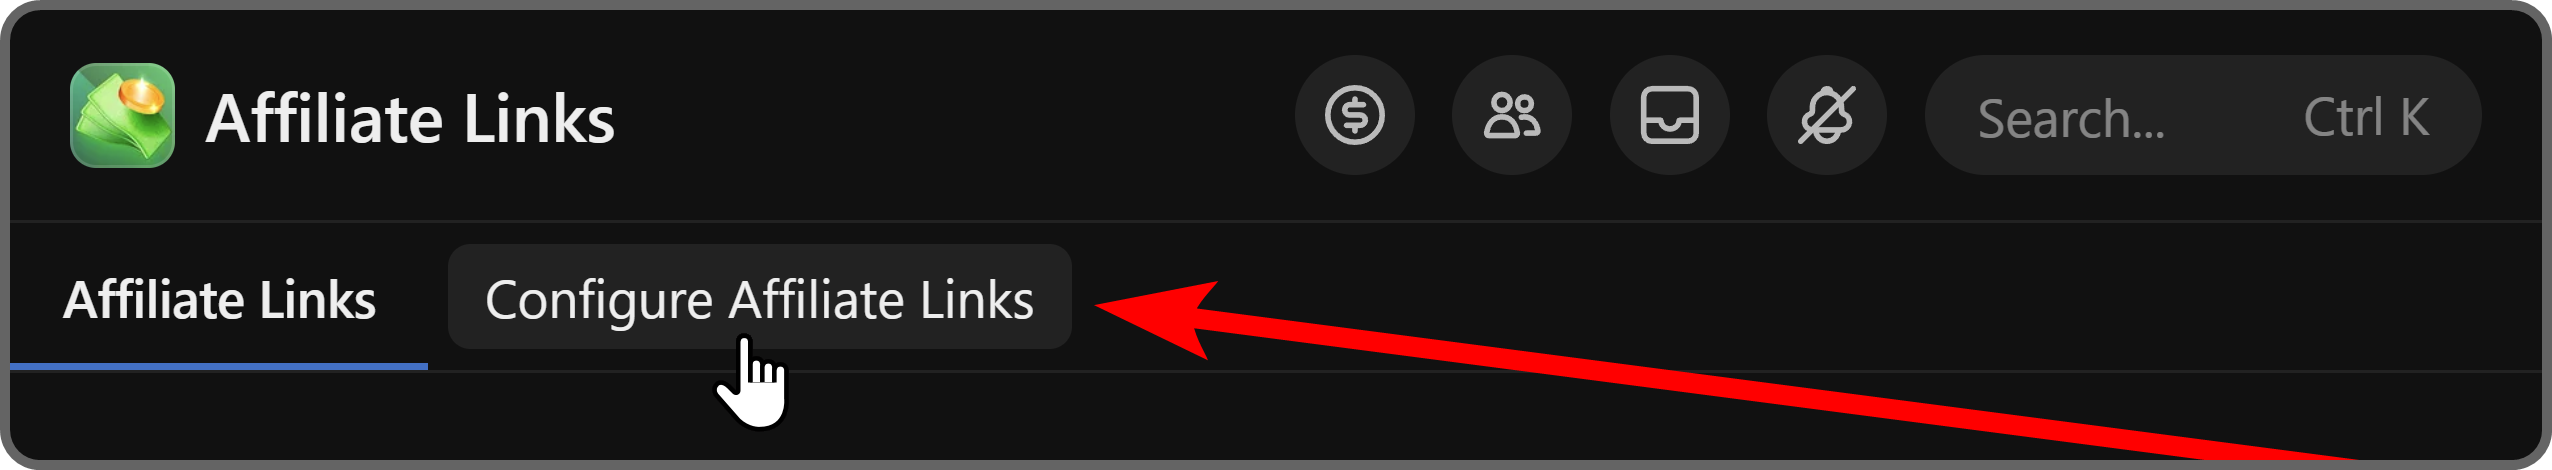
Task: Focus the Search input field
Action: tap(2203, 116)
